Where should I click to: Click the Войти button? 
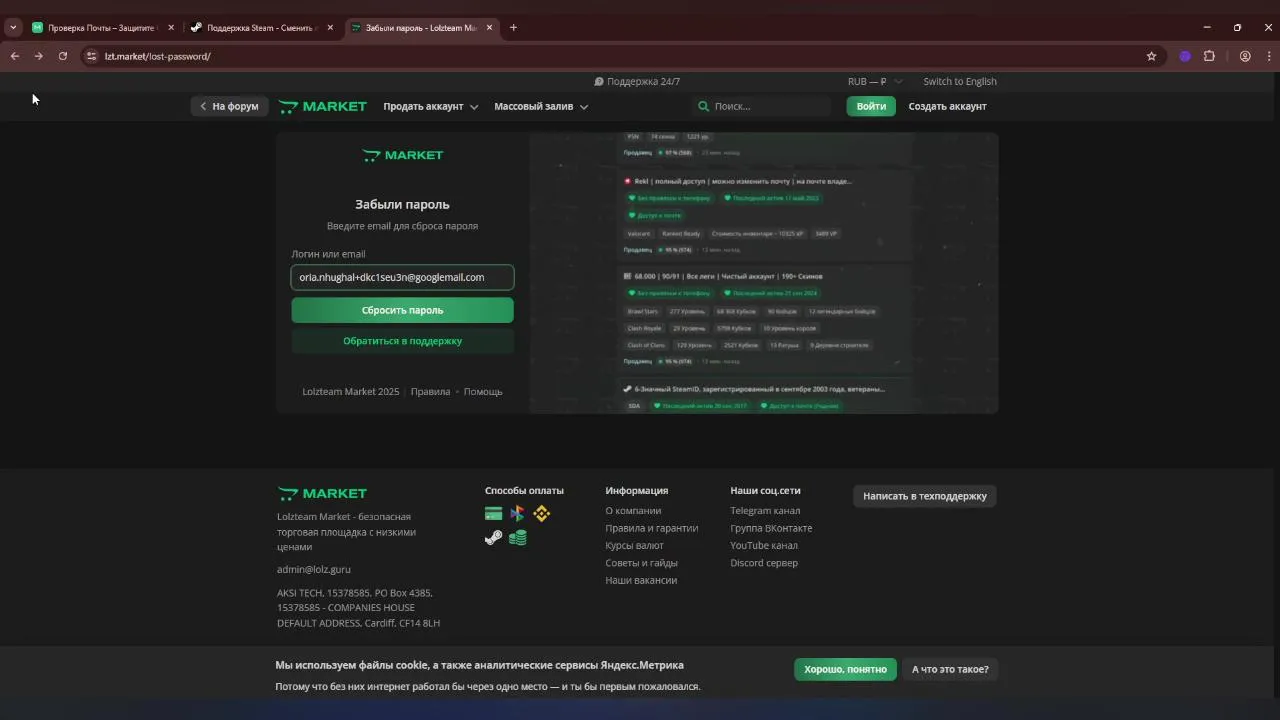(871, 106)
